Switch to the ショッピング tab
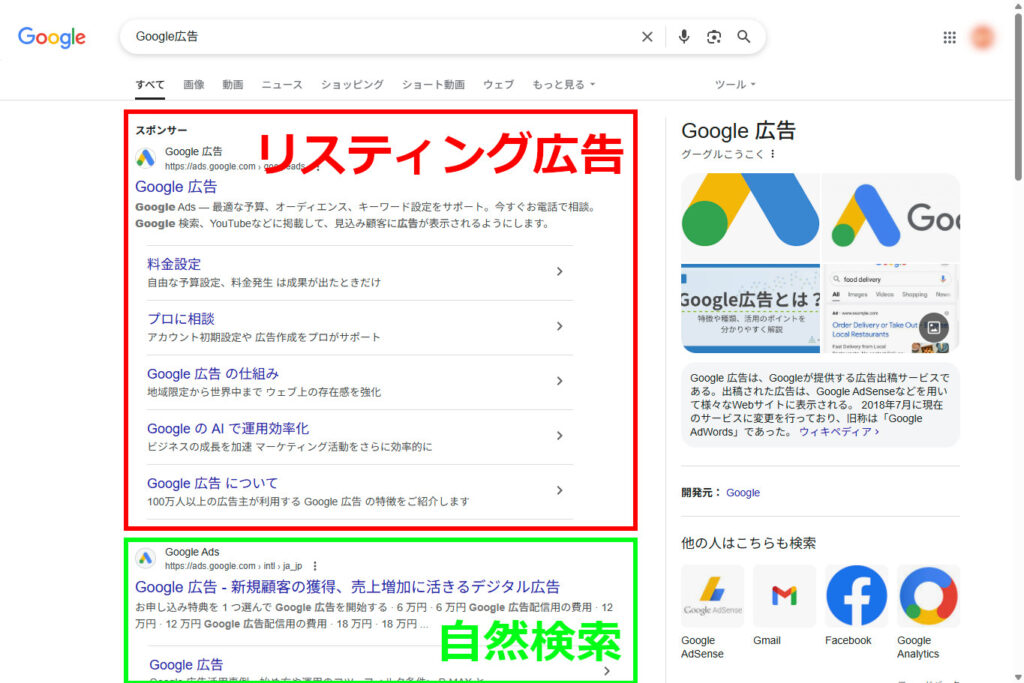 pos(352,85)
